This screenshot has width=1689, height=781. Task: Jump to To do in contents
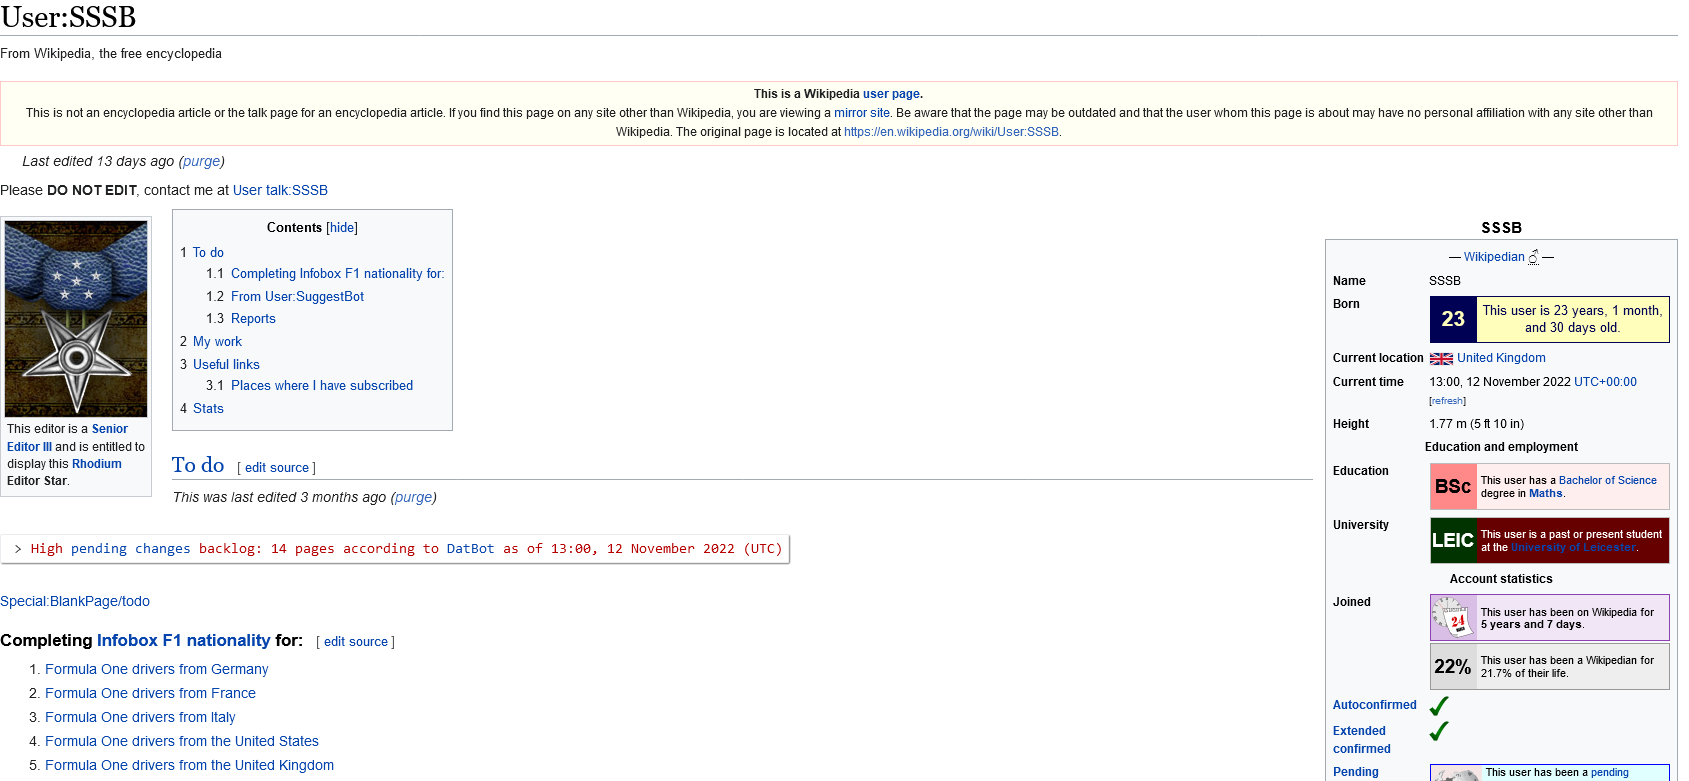[208, 253]
